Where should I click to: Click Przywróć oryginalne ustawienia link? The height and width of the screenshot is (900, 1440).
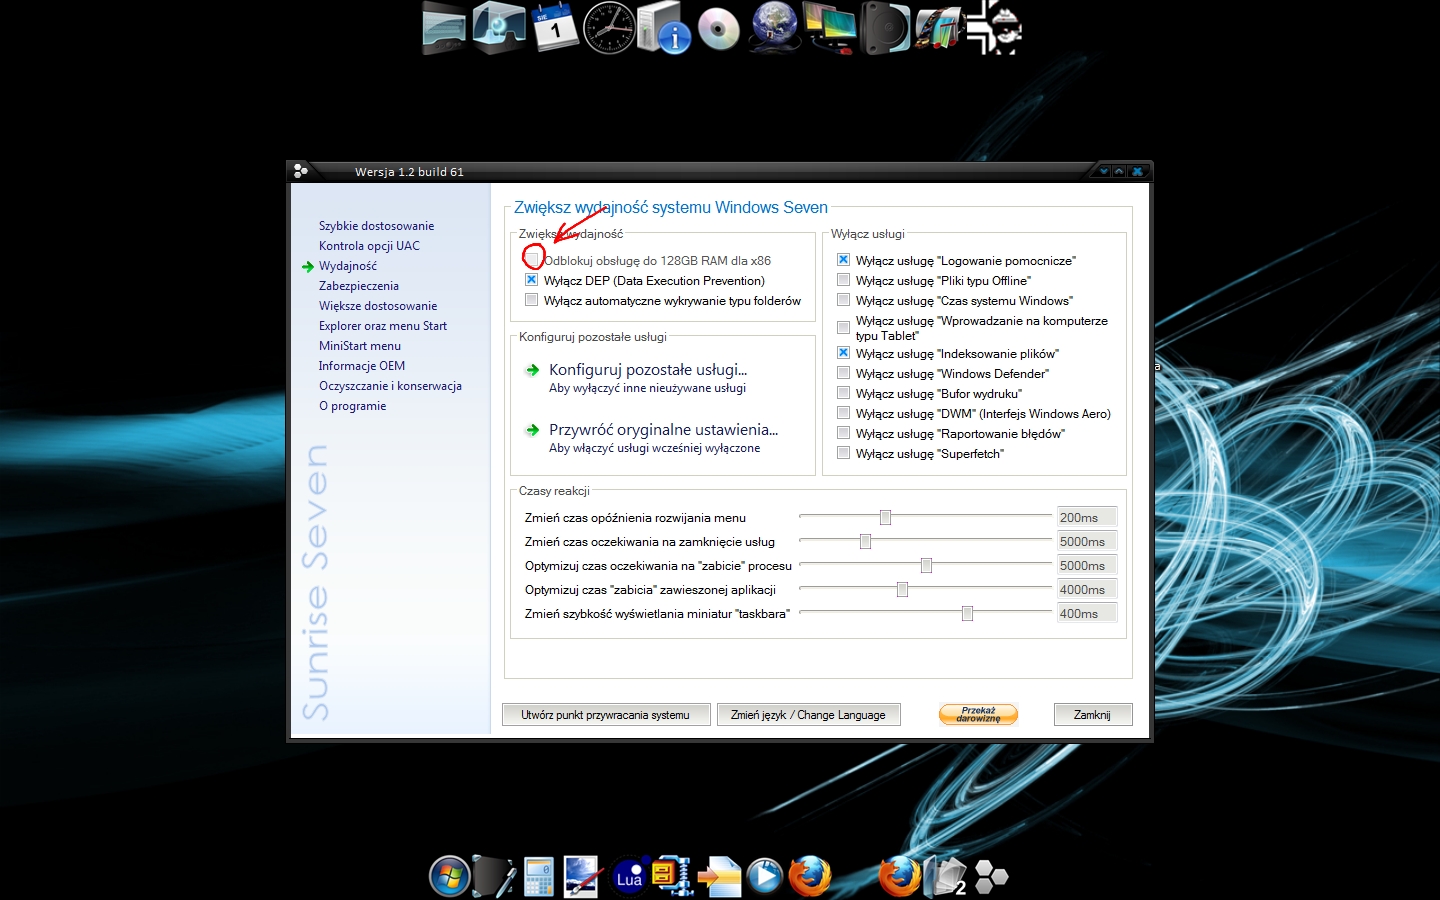click(663, 430)
